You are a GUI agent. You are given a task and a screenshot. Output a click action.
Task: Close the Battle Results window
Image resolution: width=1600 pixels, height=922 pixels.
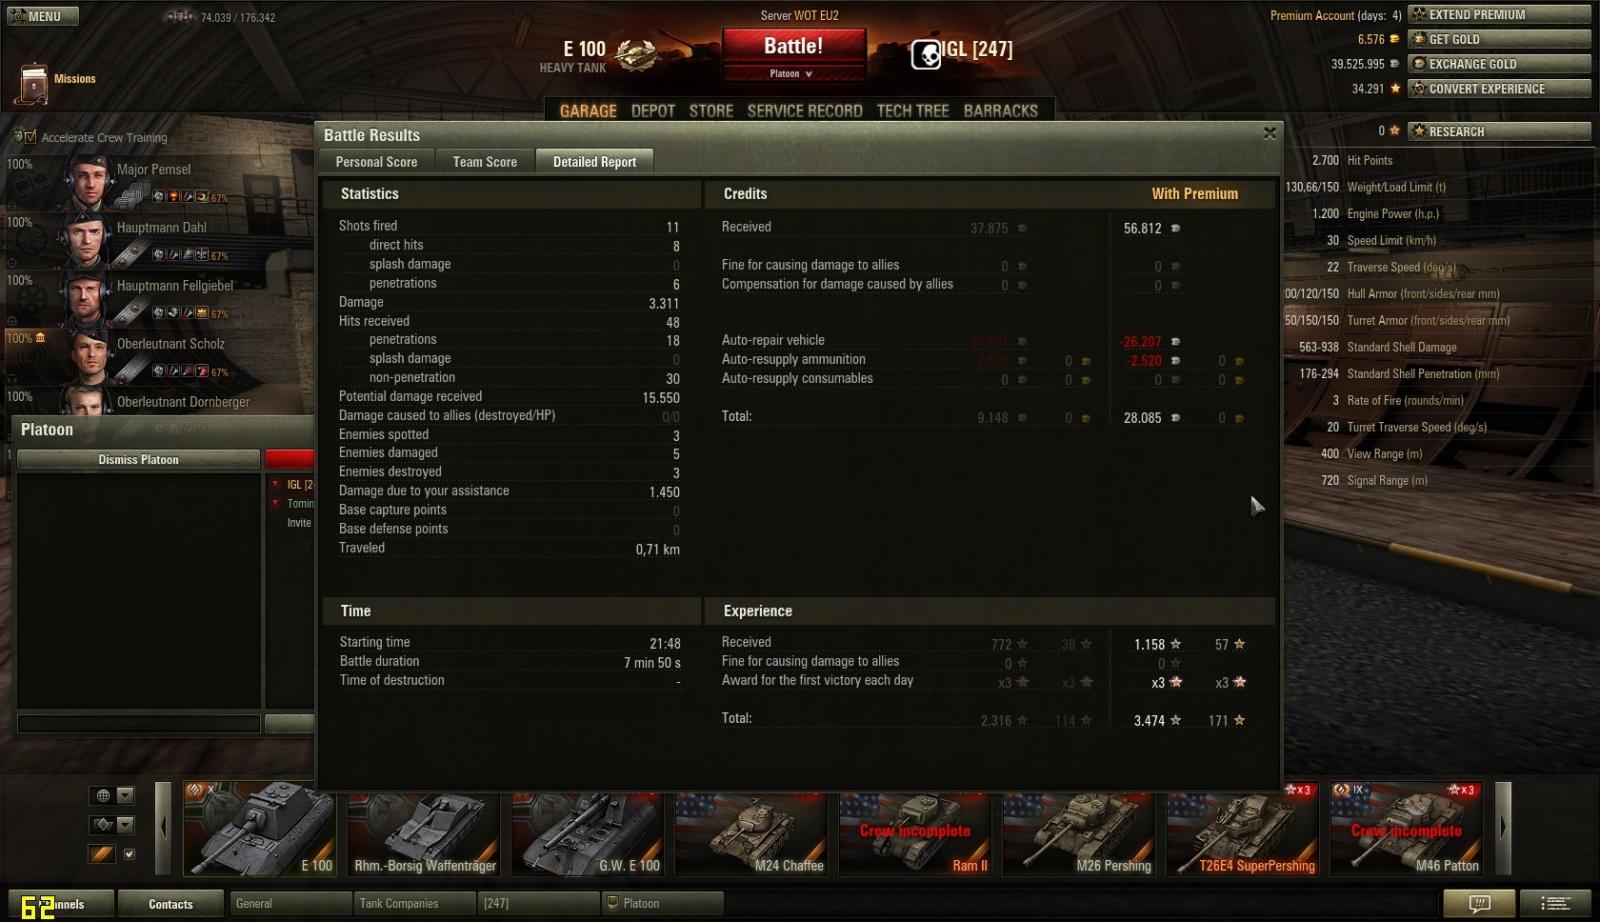(1269, 133)
